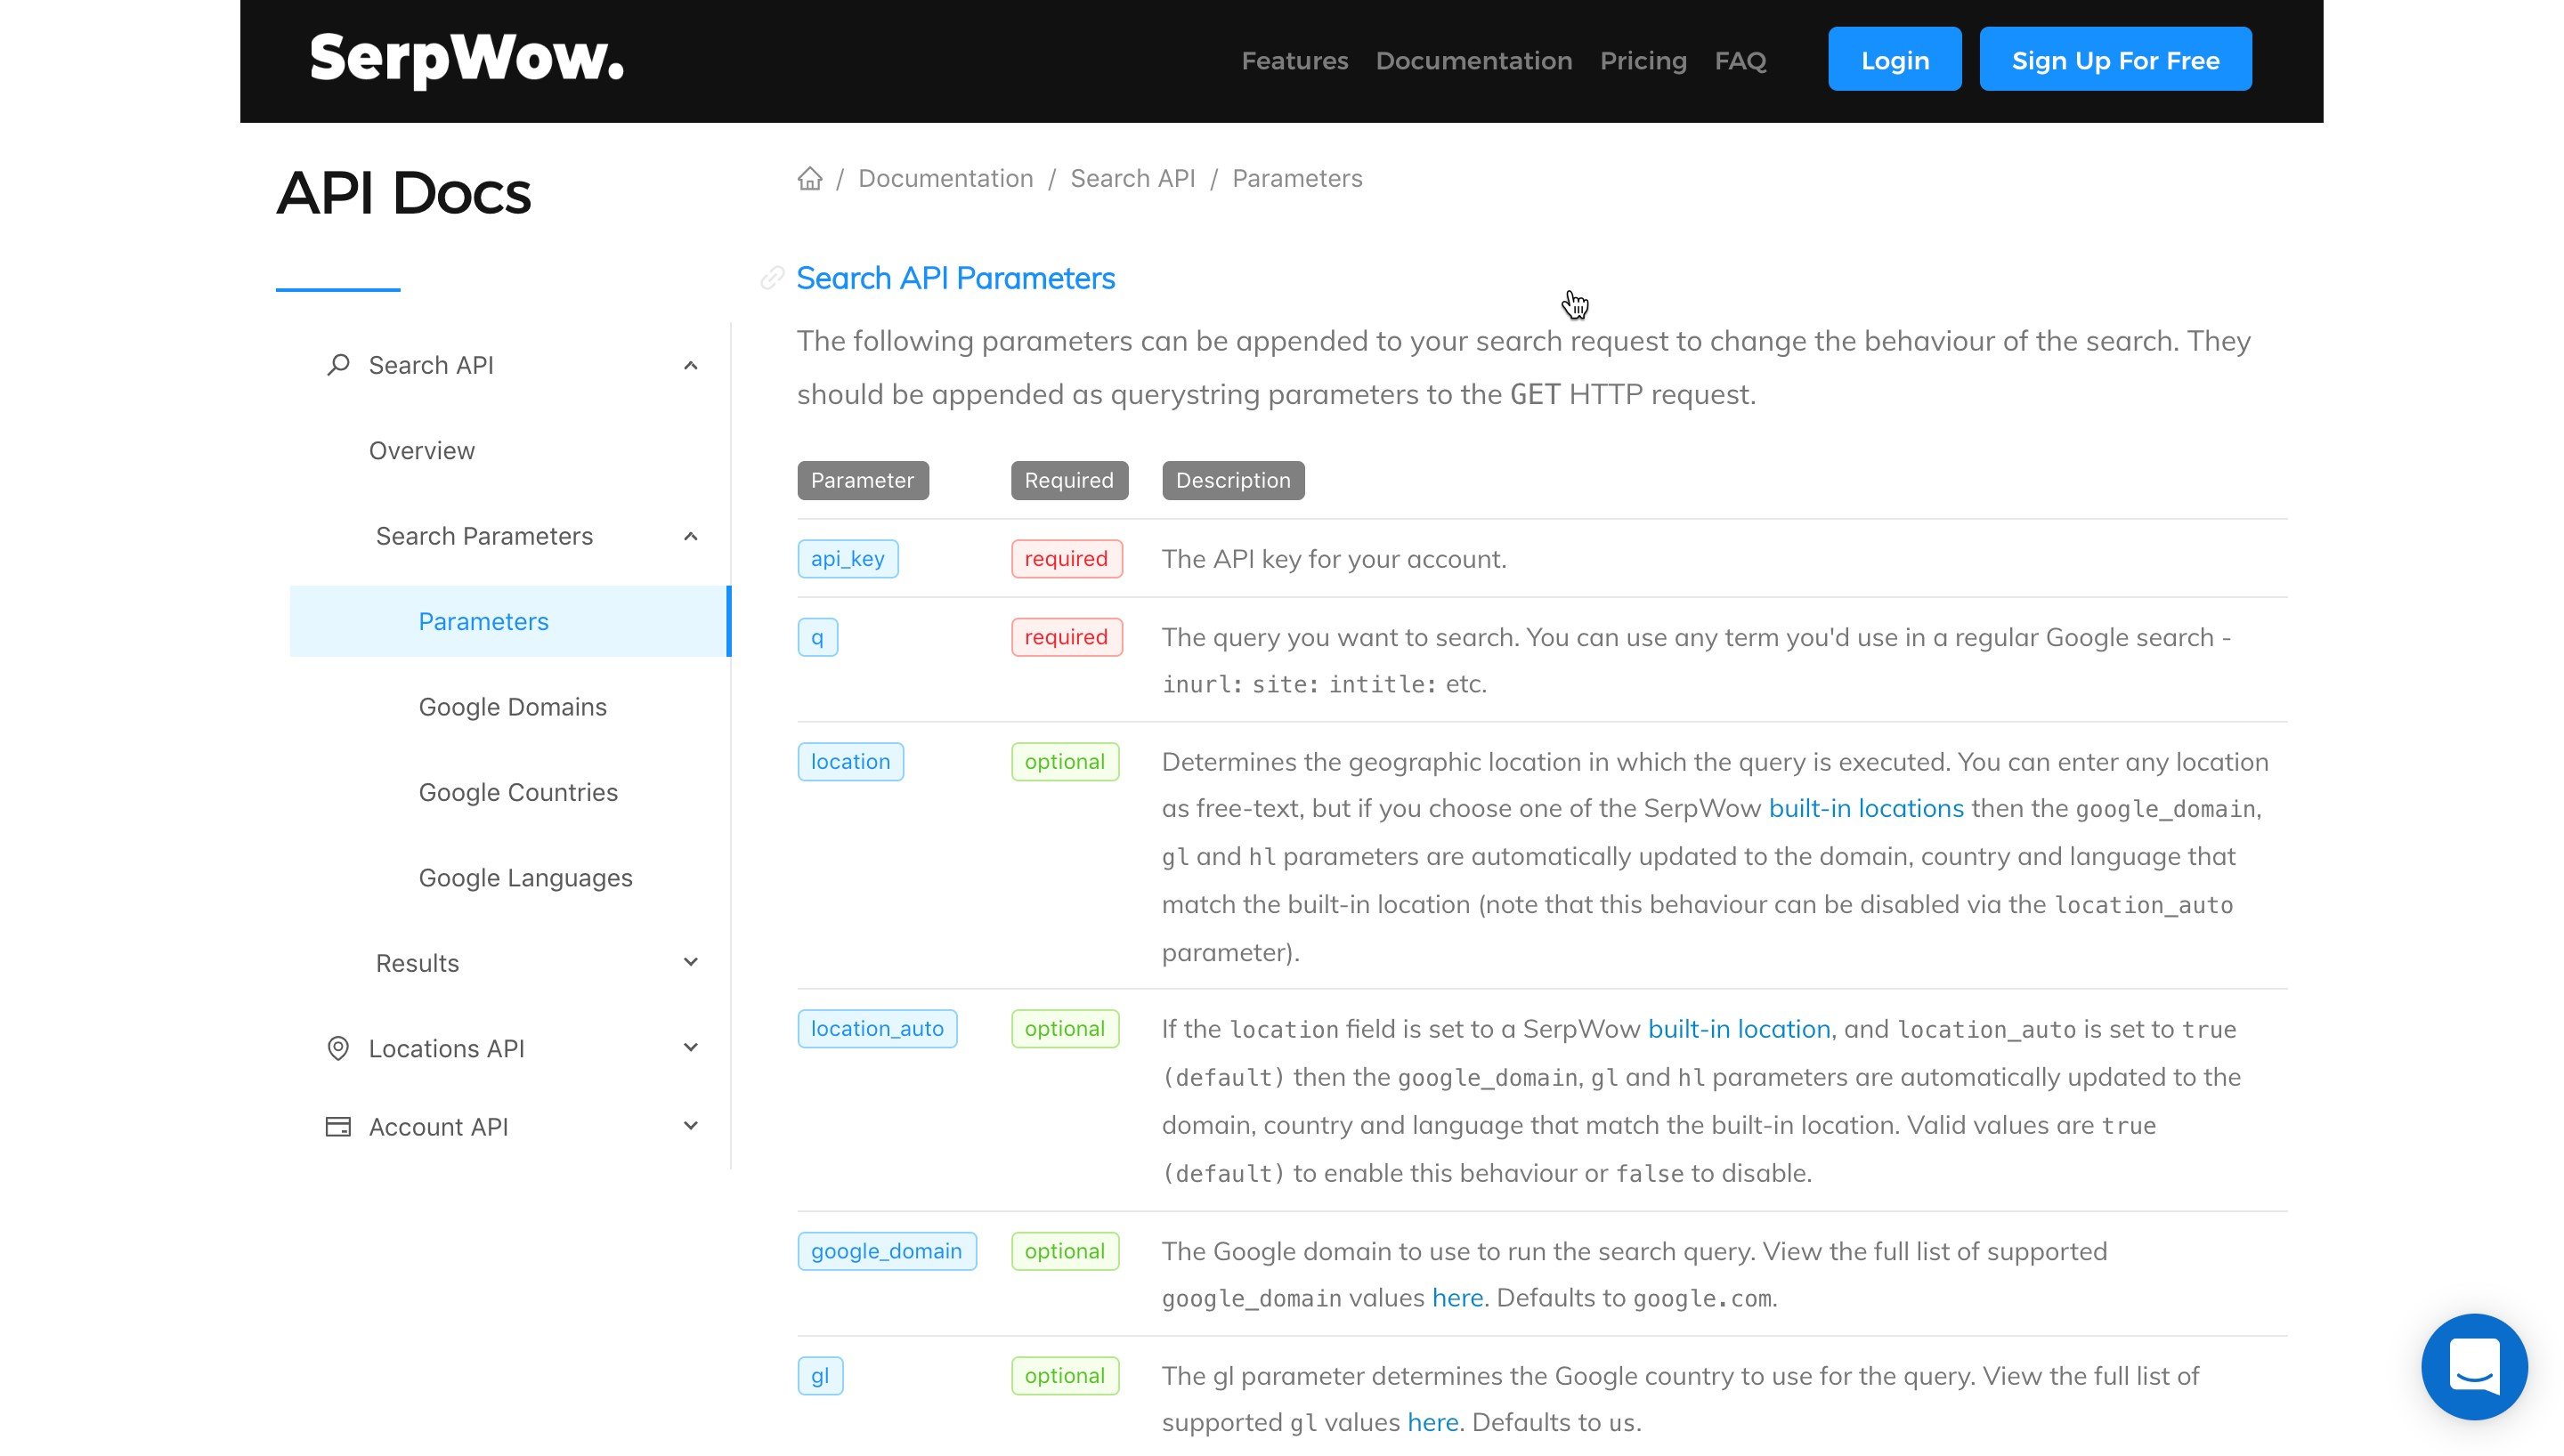
Task: Open Google Countries sidebar item
Action: 518,792
